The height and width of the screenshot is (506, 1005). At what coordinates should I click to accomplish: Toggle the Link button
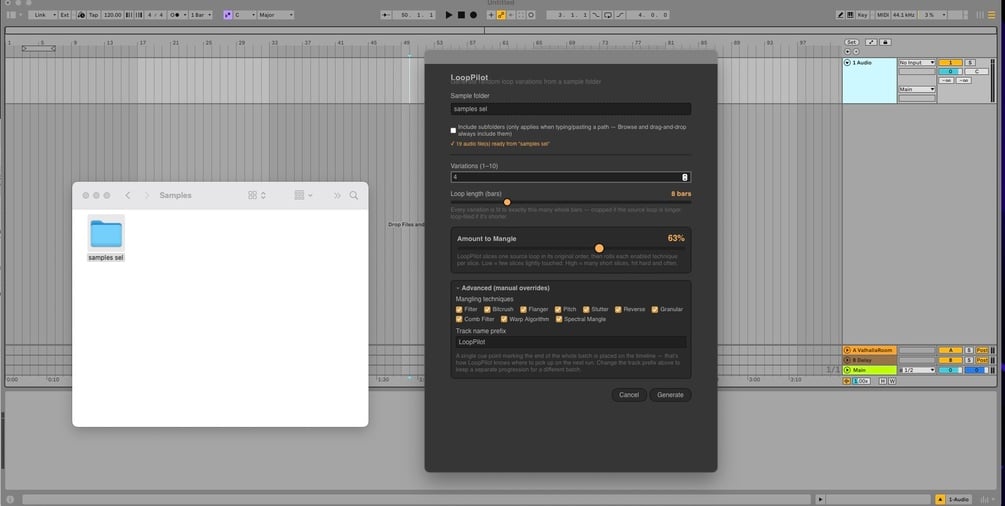(42, 15)
